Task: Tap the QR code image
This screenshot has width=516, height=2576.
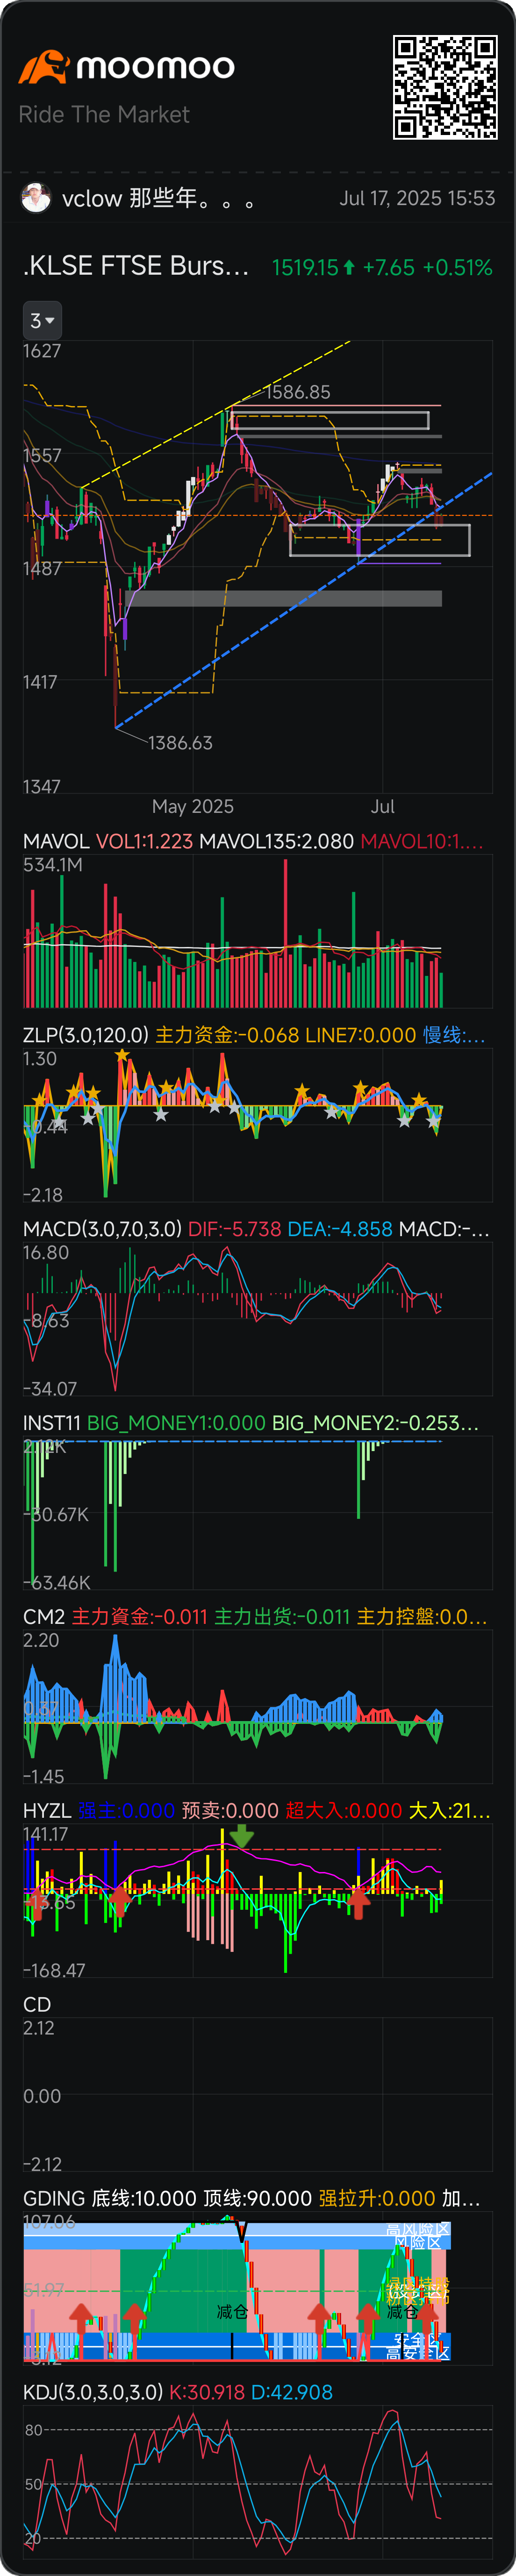Action: tap(445, 87)
